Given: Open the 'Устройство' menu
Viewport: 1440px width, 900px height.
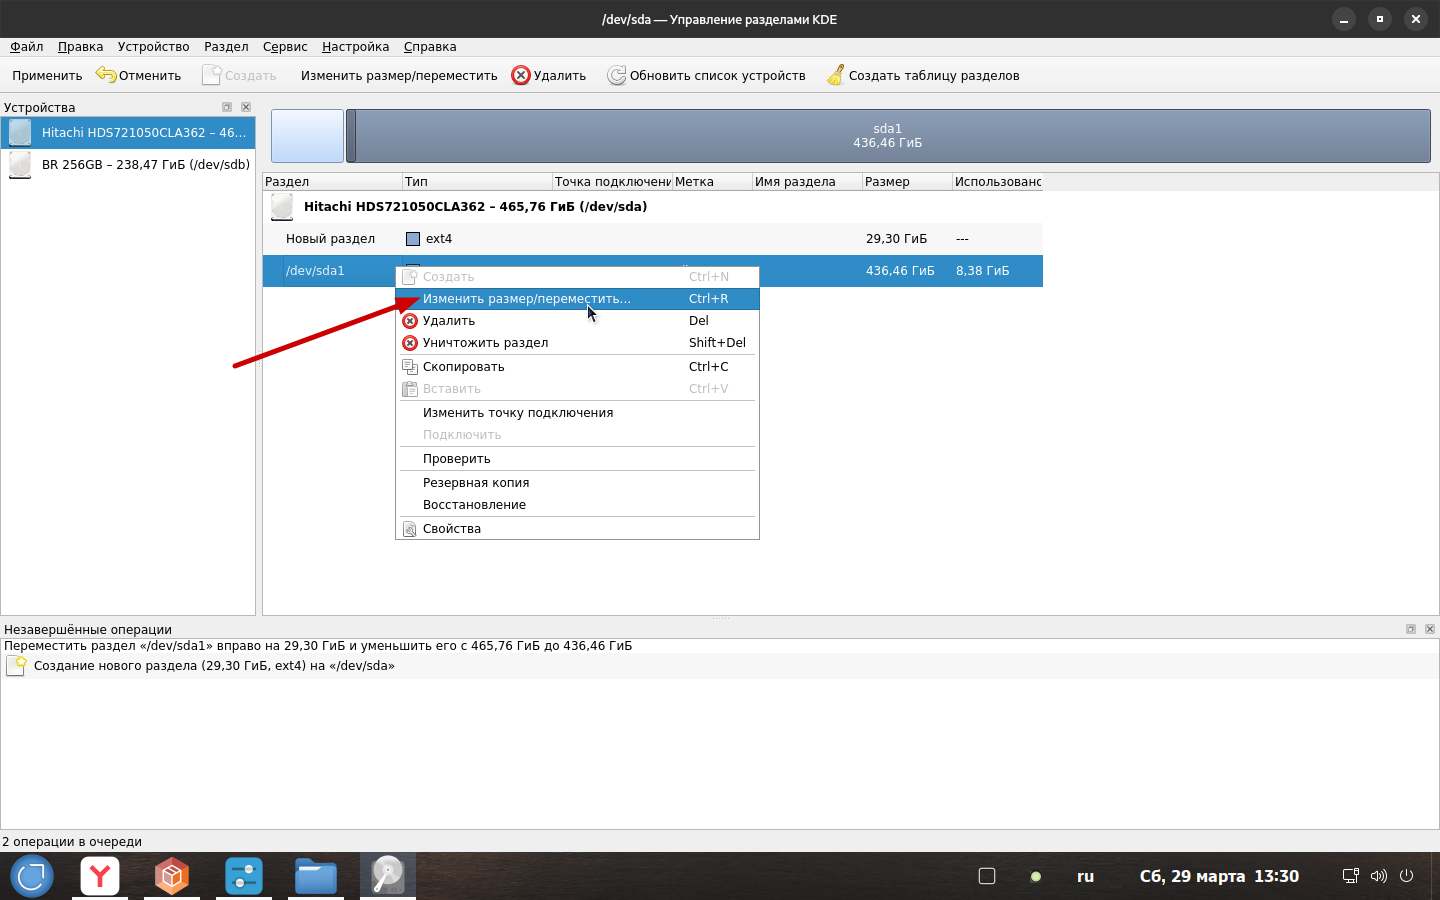Looking at the screenshot, I should pyautogui.click(x=153, y=47).
